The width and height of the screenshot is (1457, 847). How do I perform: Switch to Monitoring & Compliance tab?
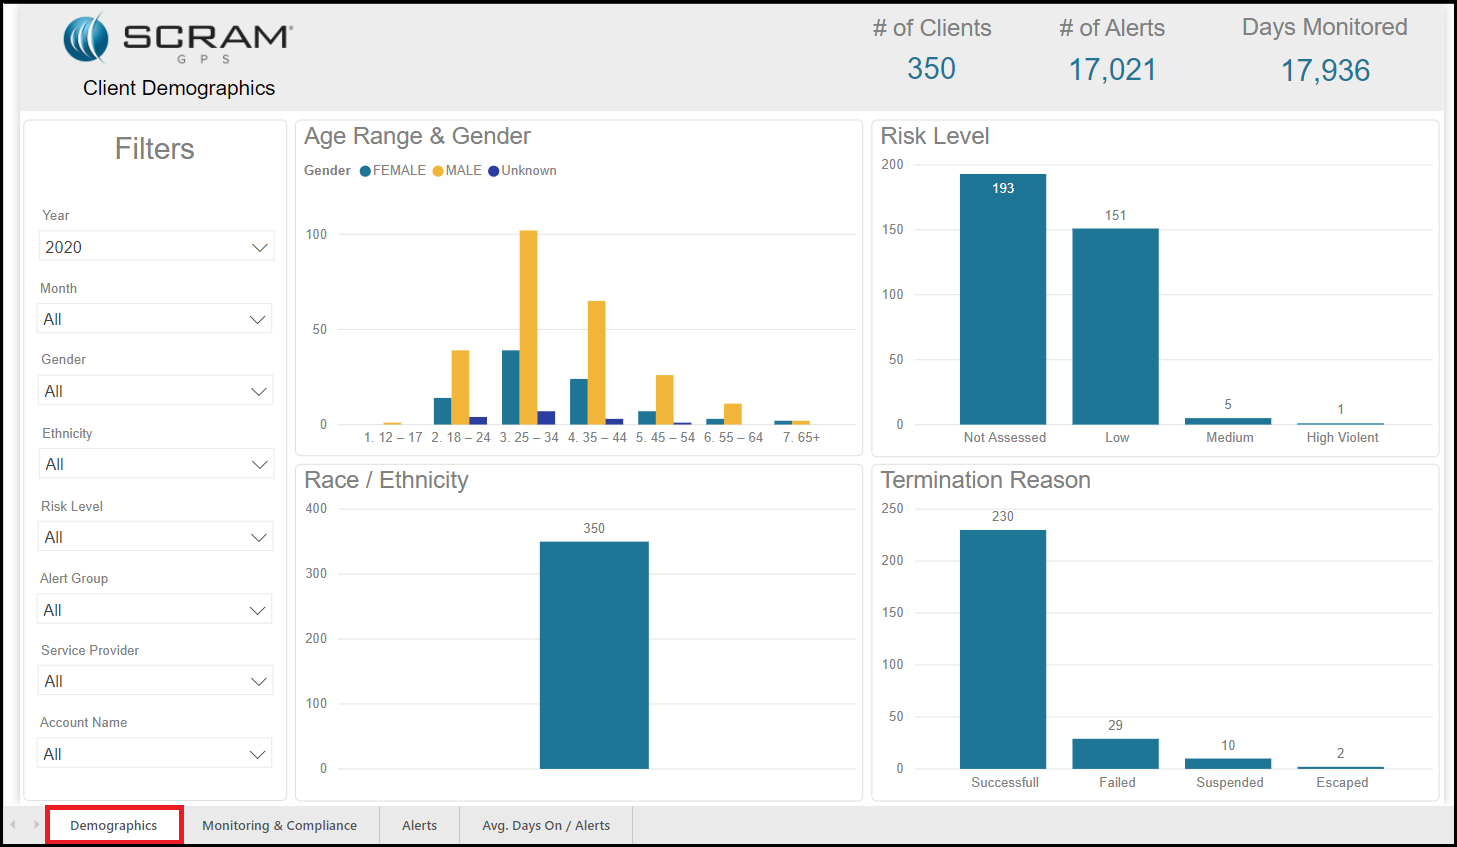coord(279,825)
